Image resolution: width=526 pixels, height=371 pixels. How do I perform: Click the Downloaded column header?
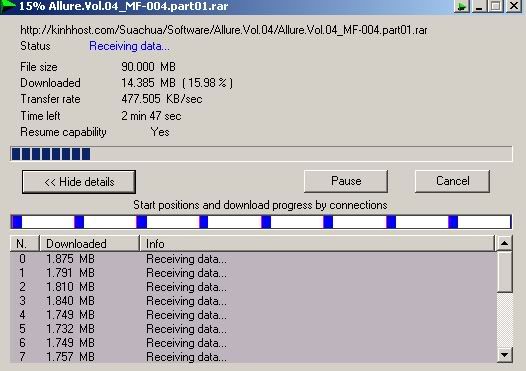tap(89, 244)
